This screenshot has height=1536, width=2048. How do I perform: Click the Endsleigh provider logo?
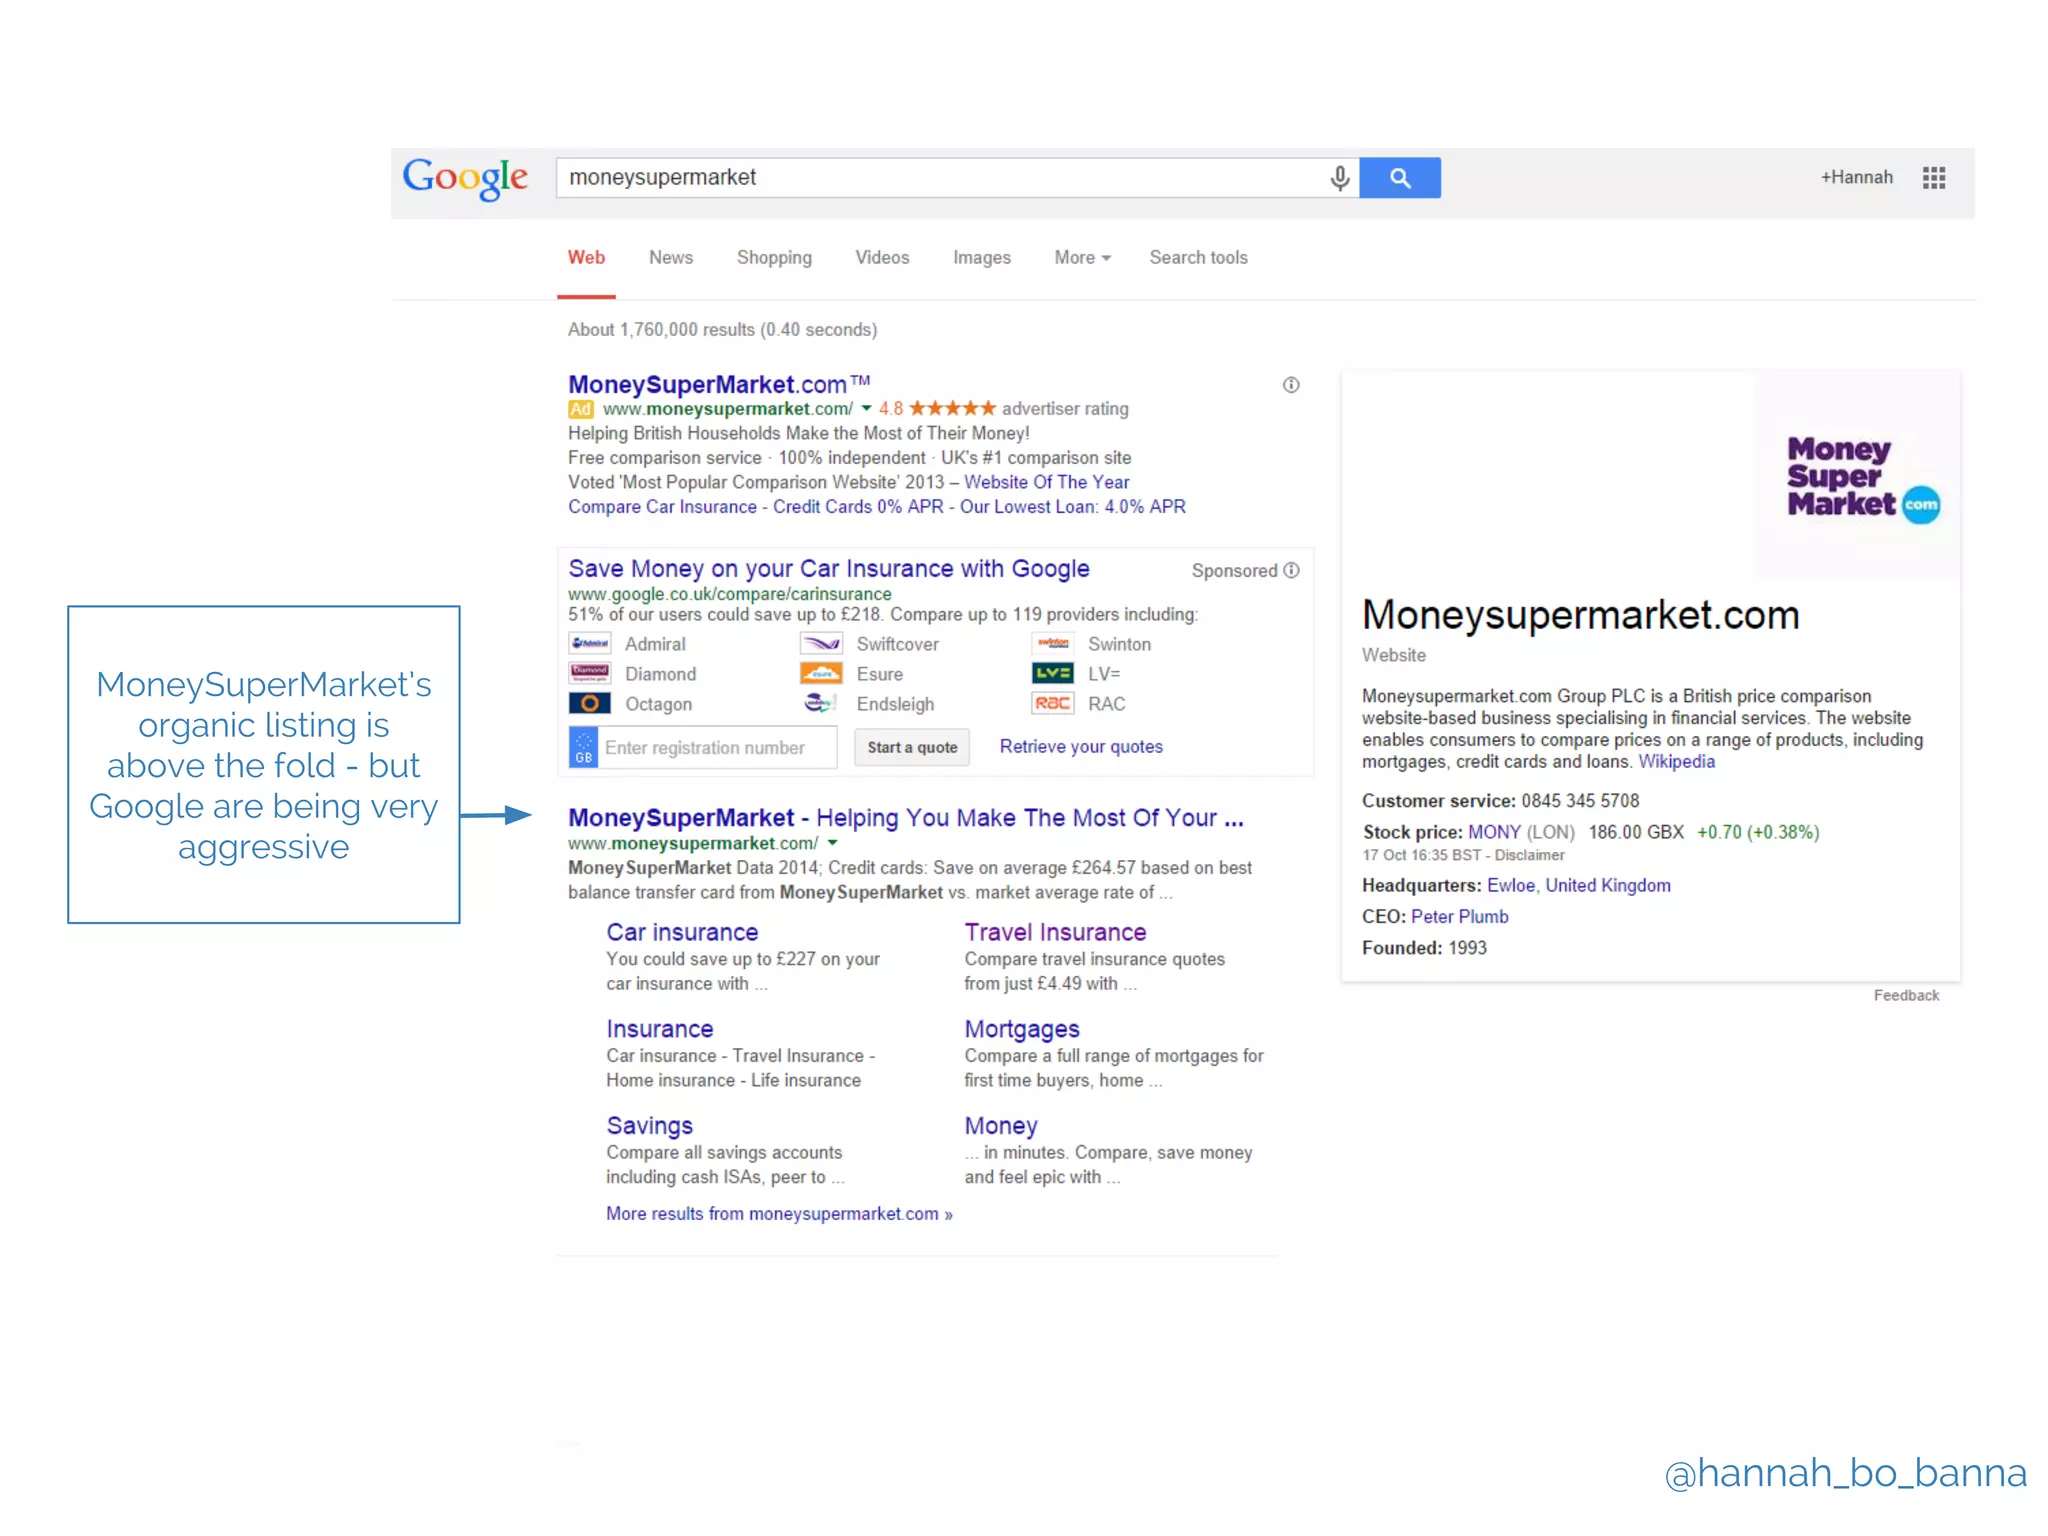[821, 703]
